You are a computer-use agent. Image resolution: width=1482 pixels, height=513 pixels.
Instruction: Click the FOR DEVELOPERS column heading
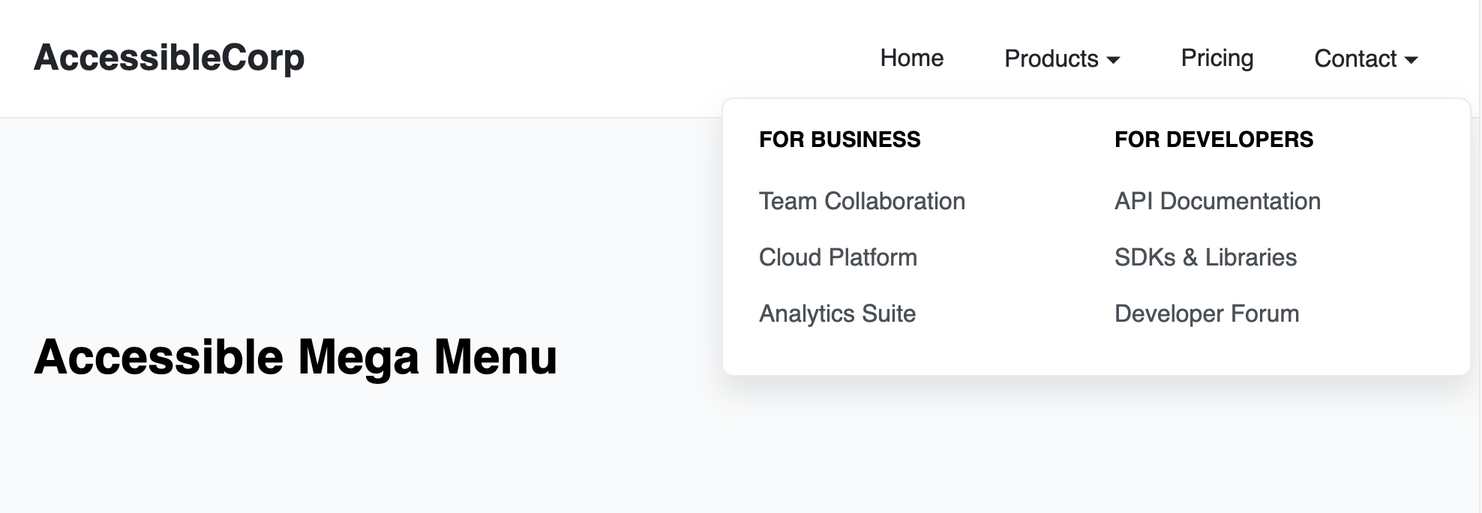1214,139
